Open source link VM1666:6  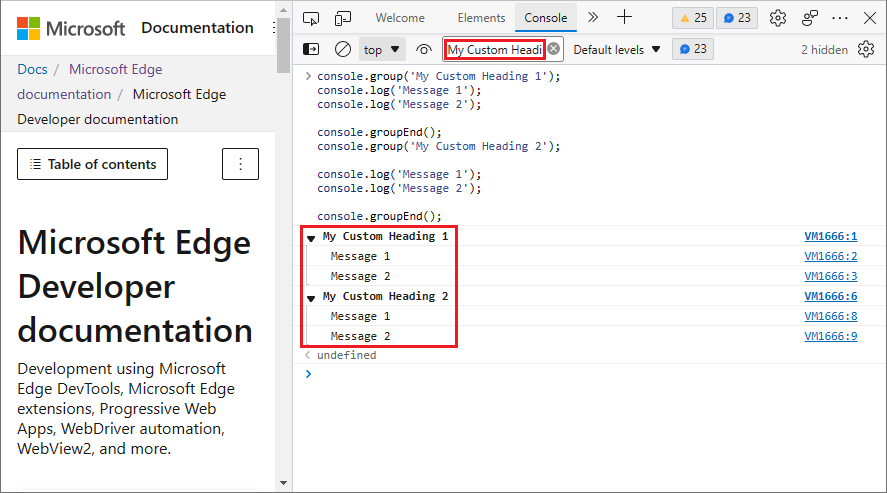(x=830, y=296)
